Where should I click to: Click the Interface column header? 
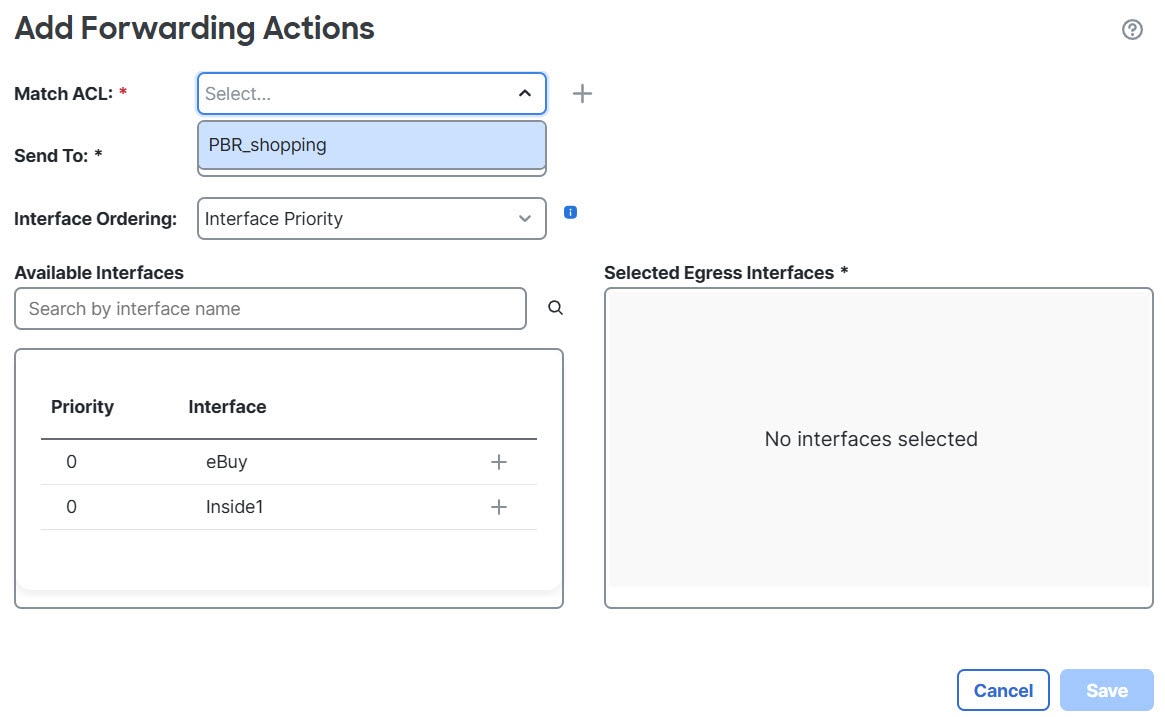(227, 407)
